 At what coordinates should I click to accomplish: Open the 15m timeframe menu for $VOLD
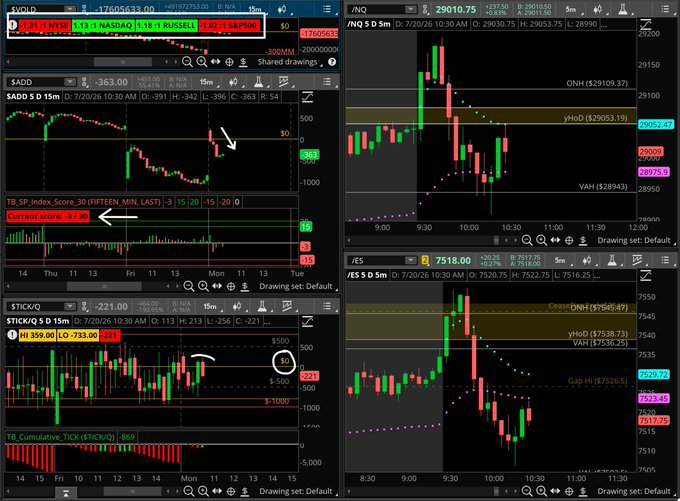pos(255,9)
